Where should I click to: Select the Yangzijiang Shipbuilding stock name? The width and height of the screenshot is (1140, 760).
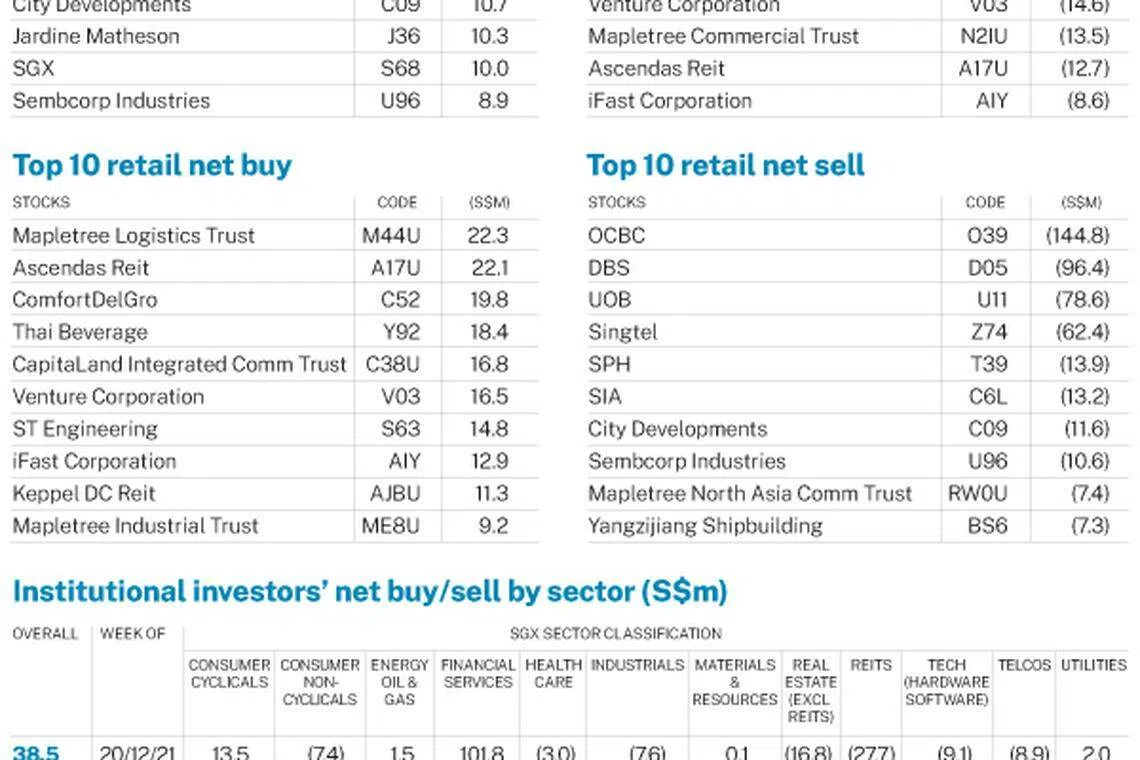705,526
